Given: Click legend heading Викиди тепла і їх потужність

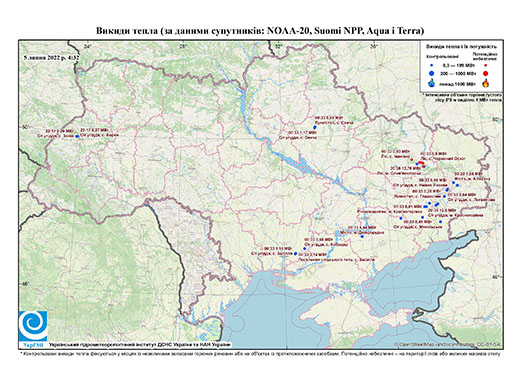Looking at the screenshot, I should coord(462,47).
